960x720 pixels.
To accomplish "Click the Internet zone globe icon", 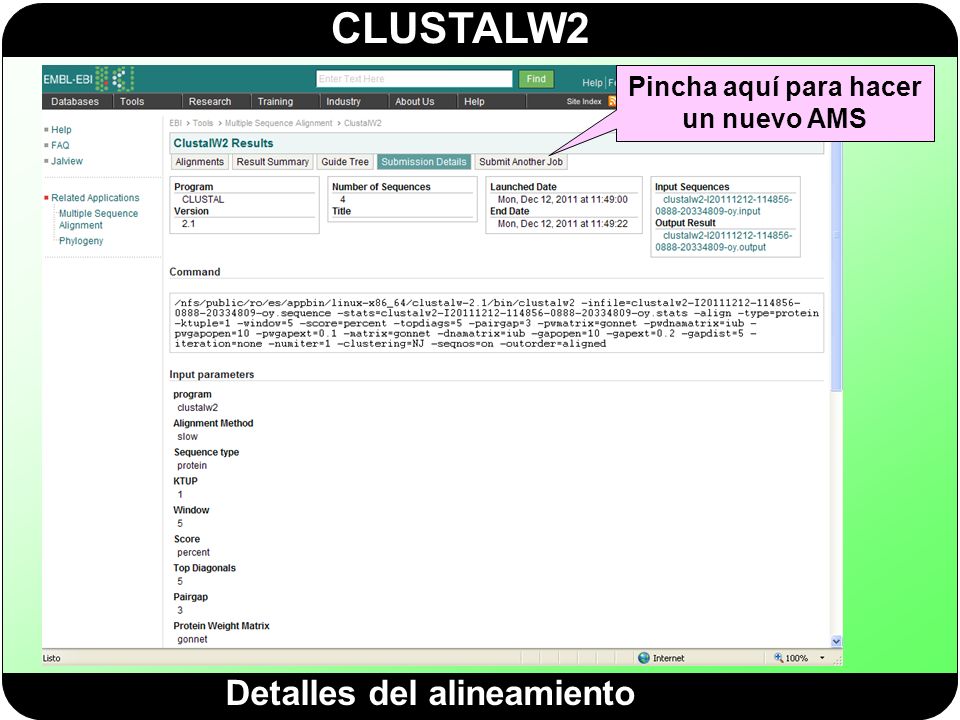I will pos(643,658).
